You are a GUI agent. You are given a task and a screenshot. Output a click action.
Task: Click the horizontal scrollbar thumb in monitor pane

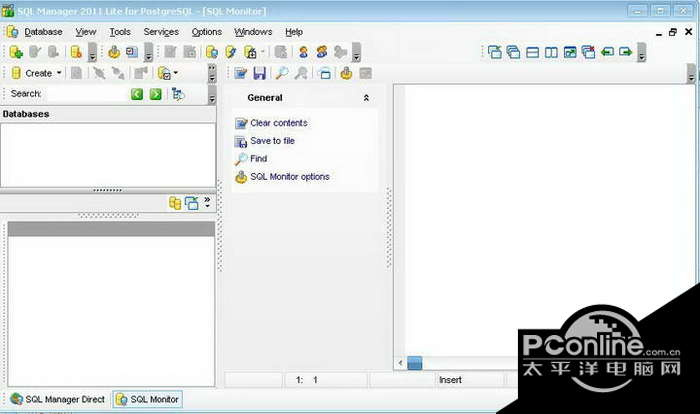click(x=414, y=363)
